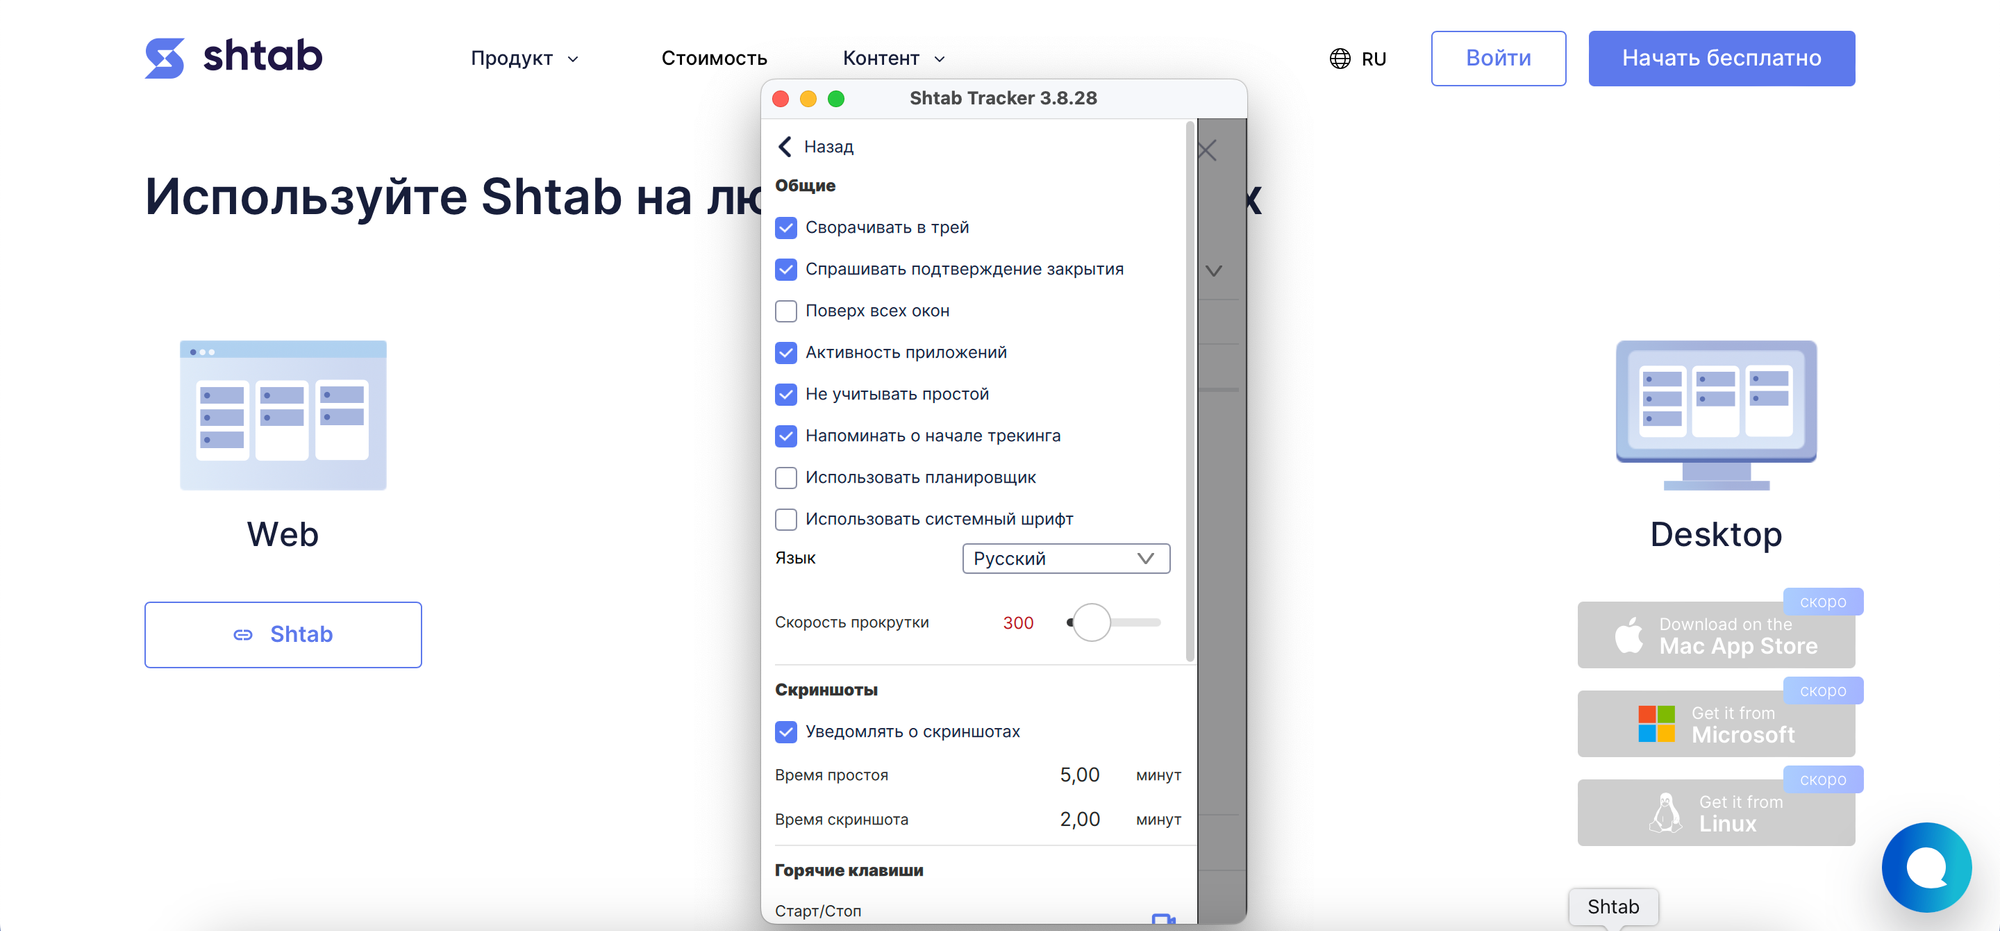Click the Desktop heading text

[x=1716, y=534]
